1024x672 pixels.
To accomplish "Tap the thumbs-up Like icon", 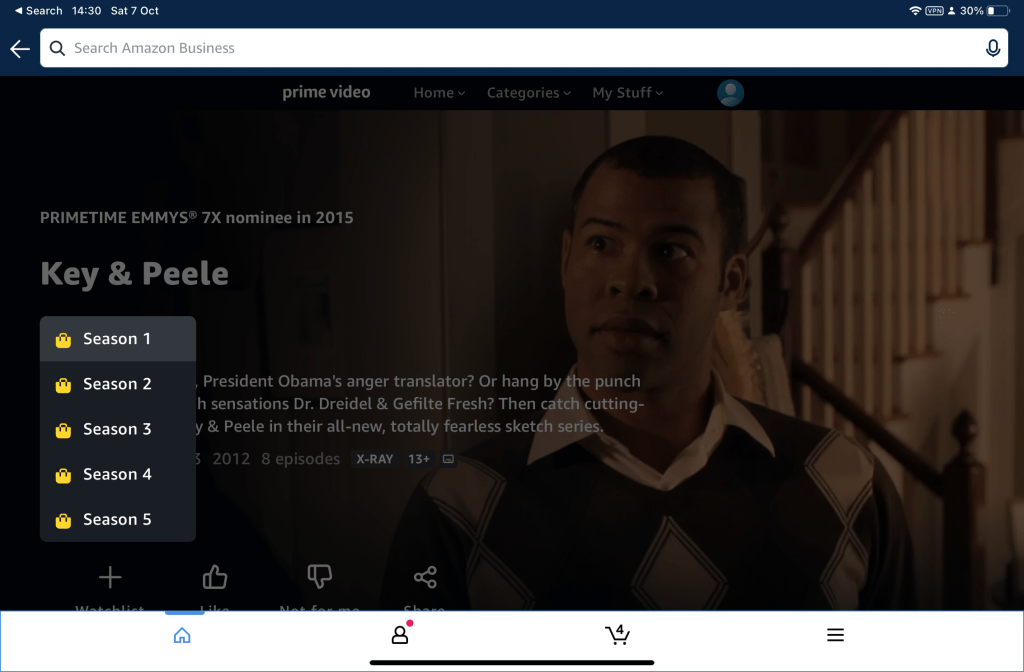I will click(214, 577).
